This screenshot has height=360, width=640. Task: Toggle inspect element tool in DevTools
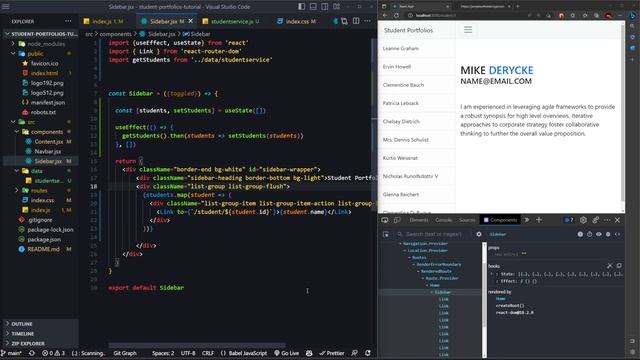point(385,220)
